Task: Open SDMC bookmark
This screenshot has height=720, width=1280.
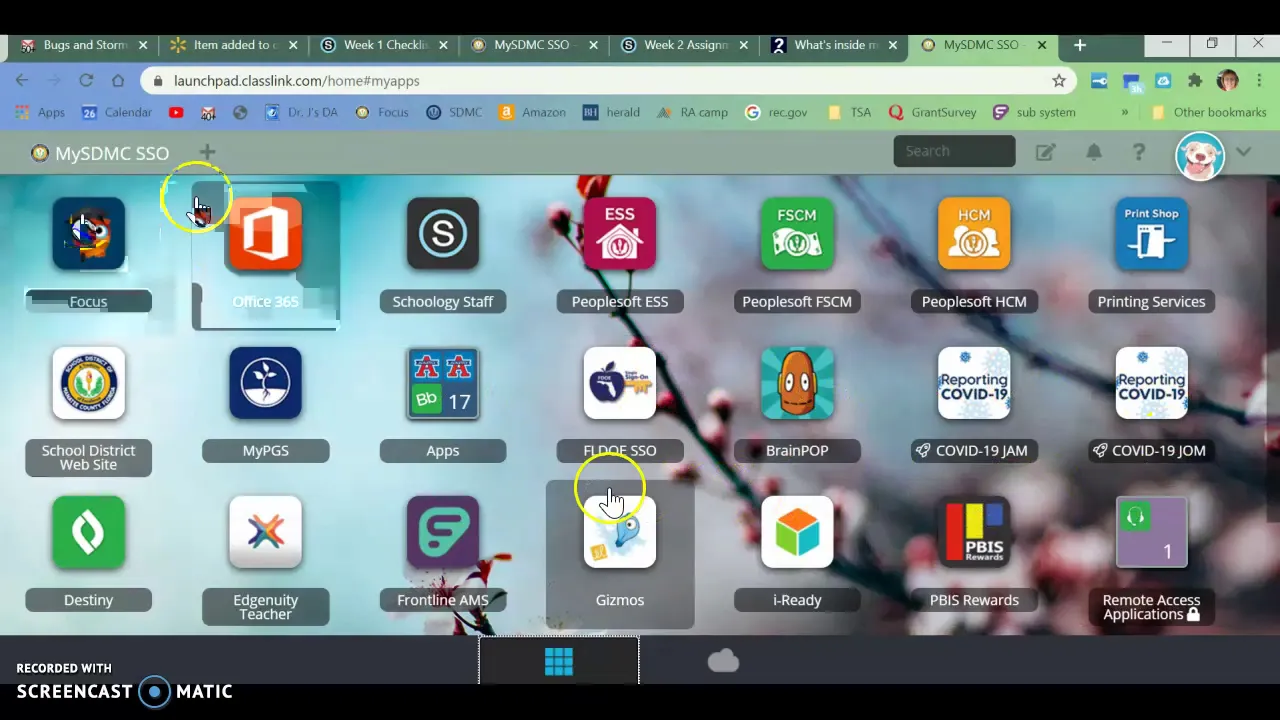Action: tap(454, 112)
